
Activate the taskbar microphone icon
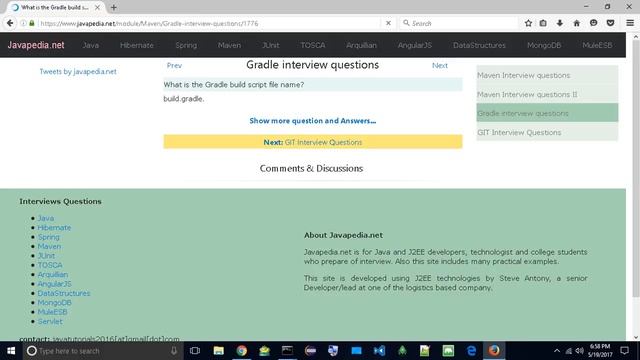click(x=174, y=351)
